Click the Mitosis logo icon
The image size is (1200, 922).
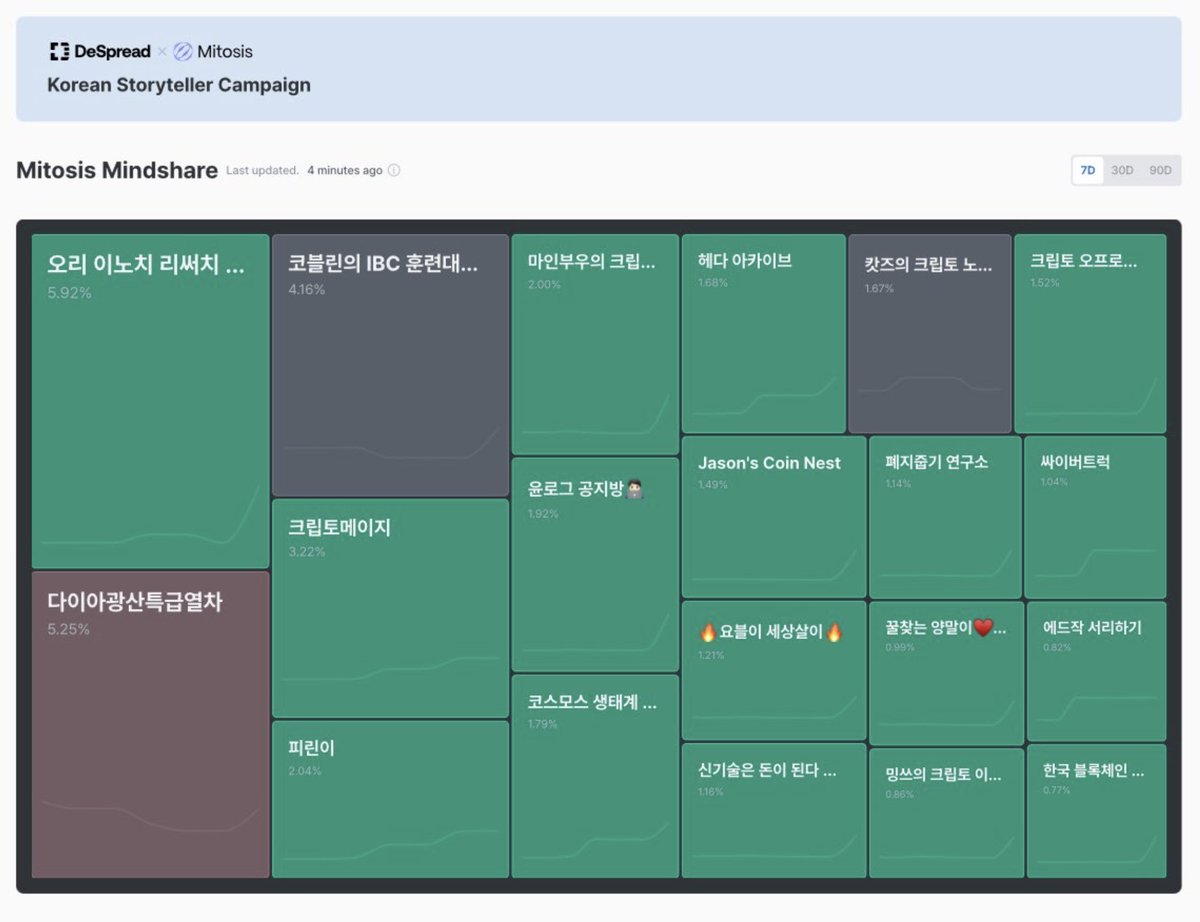click(183, 51)
